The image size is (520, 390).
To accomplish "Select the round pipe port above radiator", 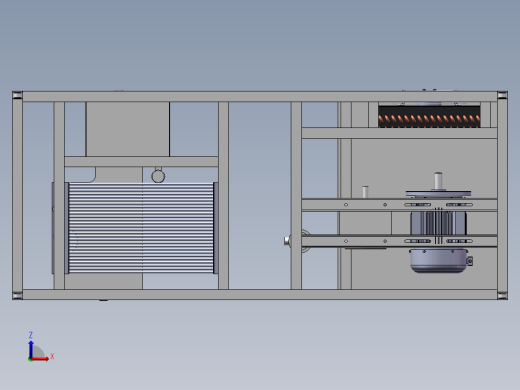I will 158,176.
